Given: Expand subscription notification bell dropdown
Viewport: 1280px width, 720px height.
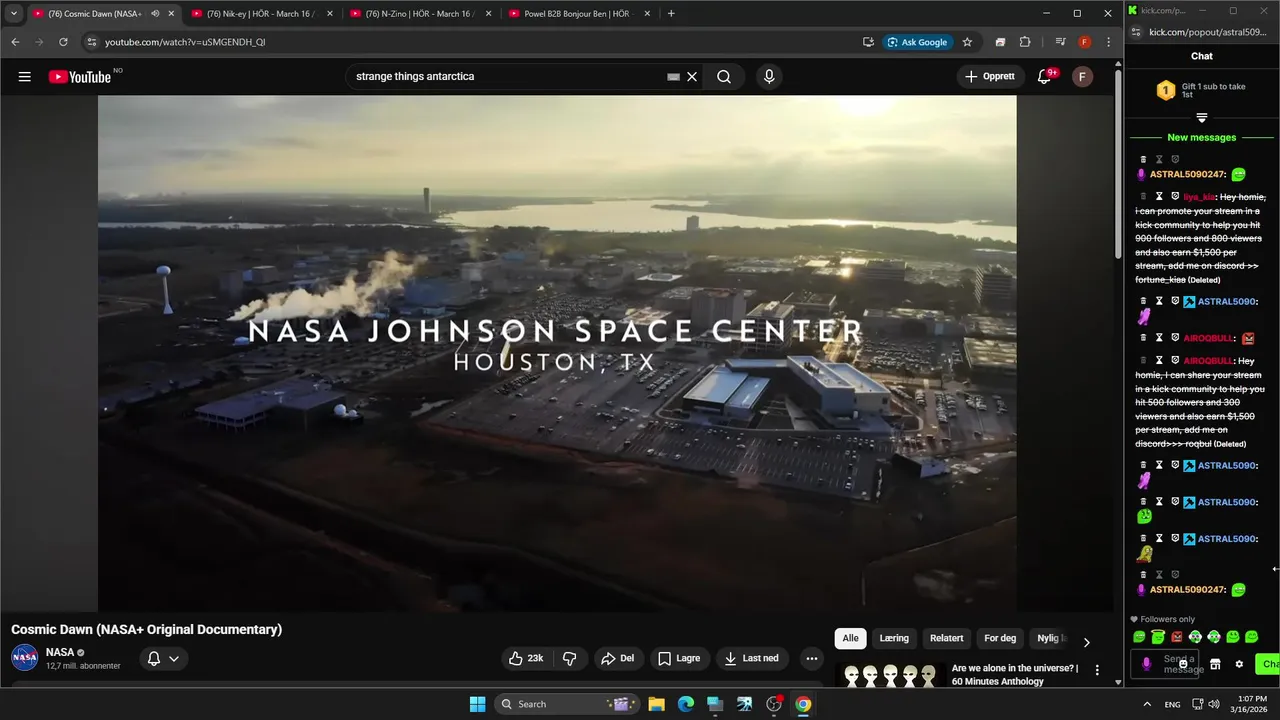Looking at the screenshot, I should (x=163, y=658).
